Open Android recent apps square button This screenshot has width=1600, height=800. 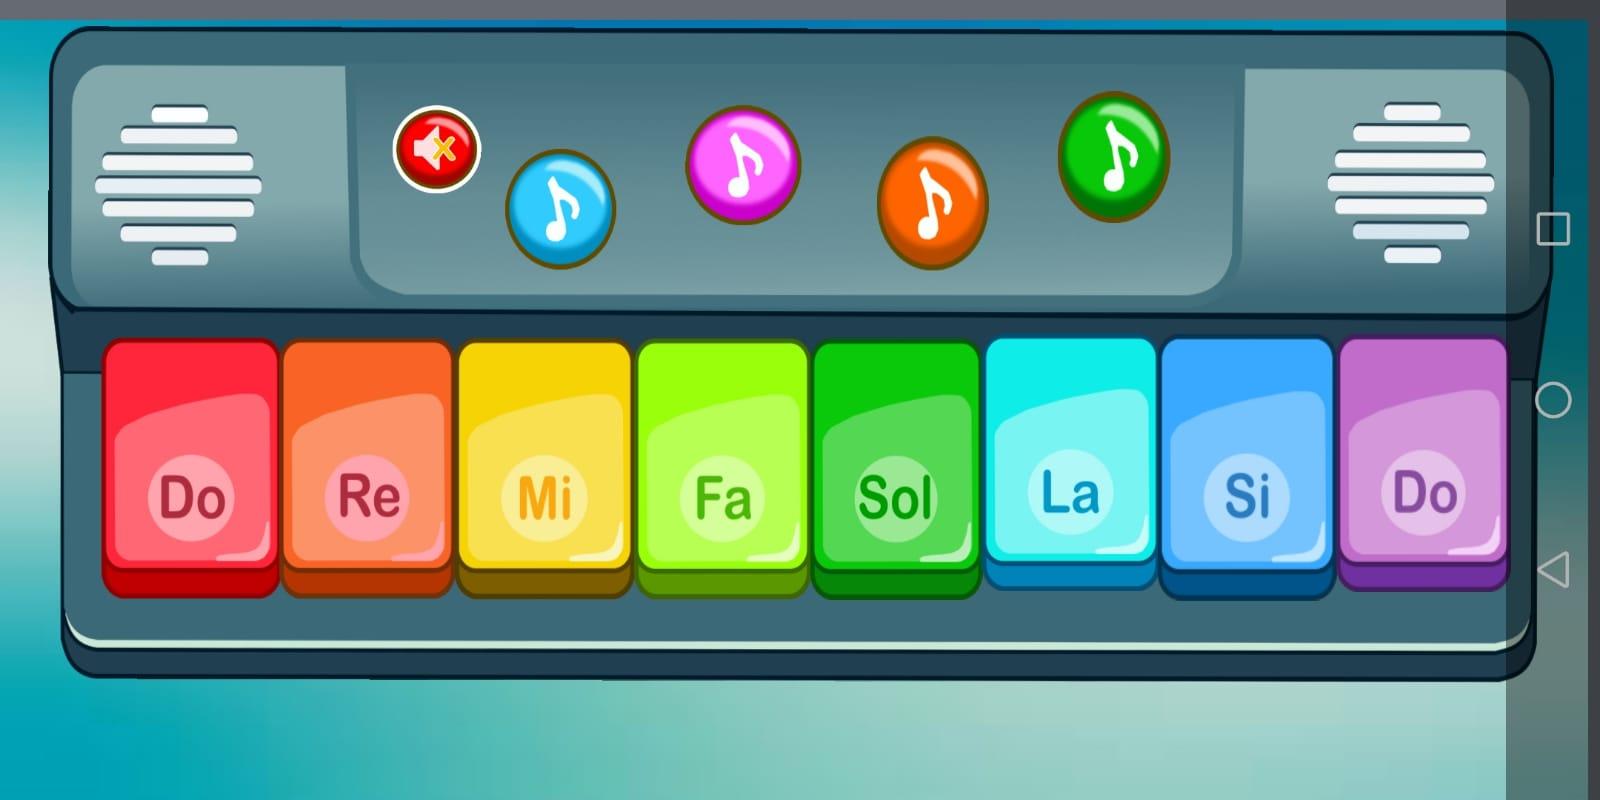pyautogui.click(x=1553, y=229)
